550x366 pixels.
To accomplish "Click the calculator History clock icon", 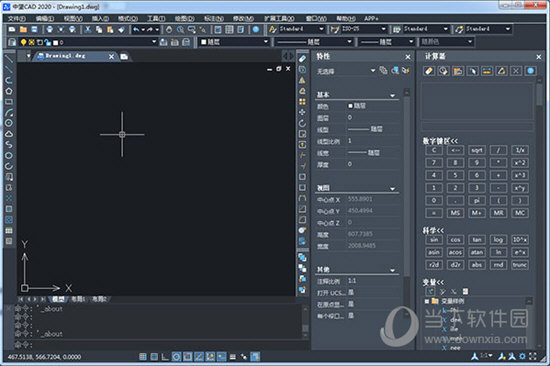I will click(443, 71).
